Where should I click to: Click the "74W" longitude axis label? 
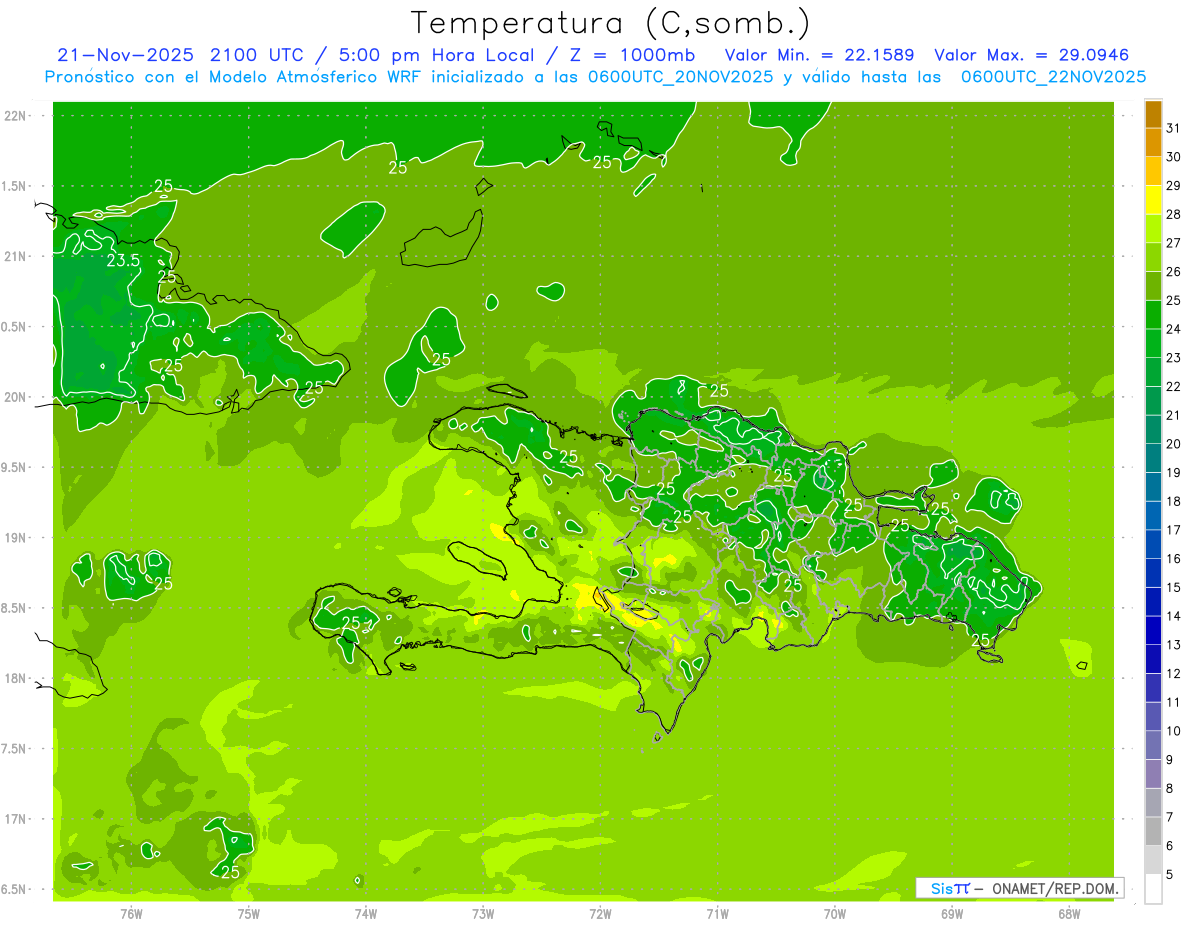366,914
